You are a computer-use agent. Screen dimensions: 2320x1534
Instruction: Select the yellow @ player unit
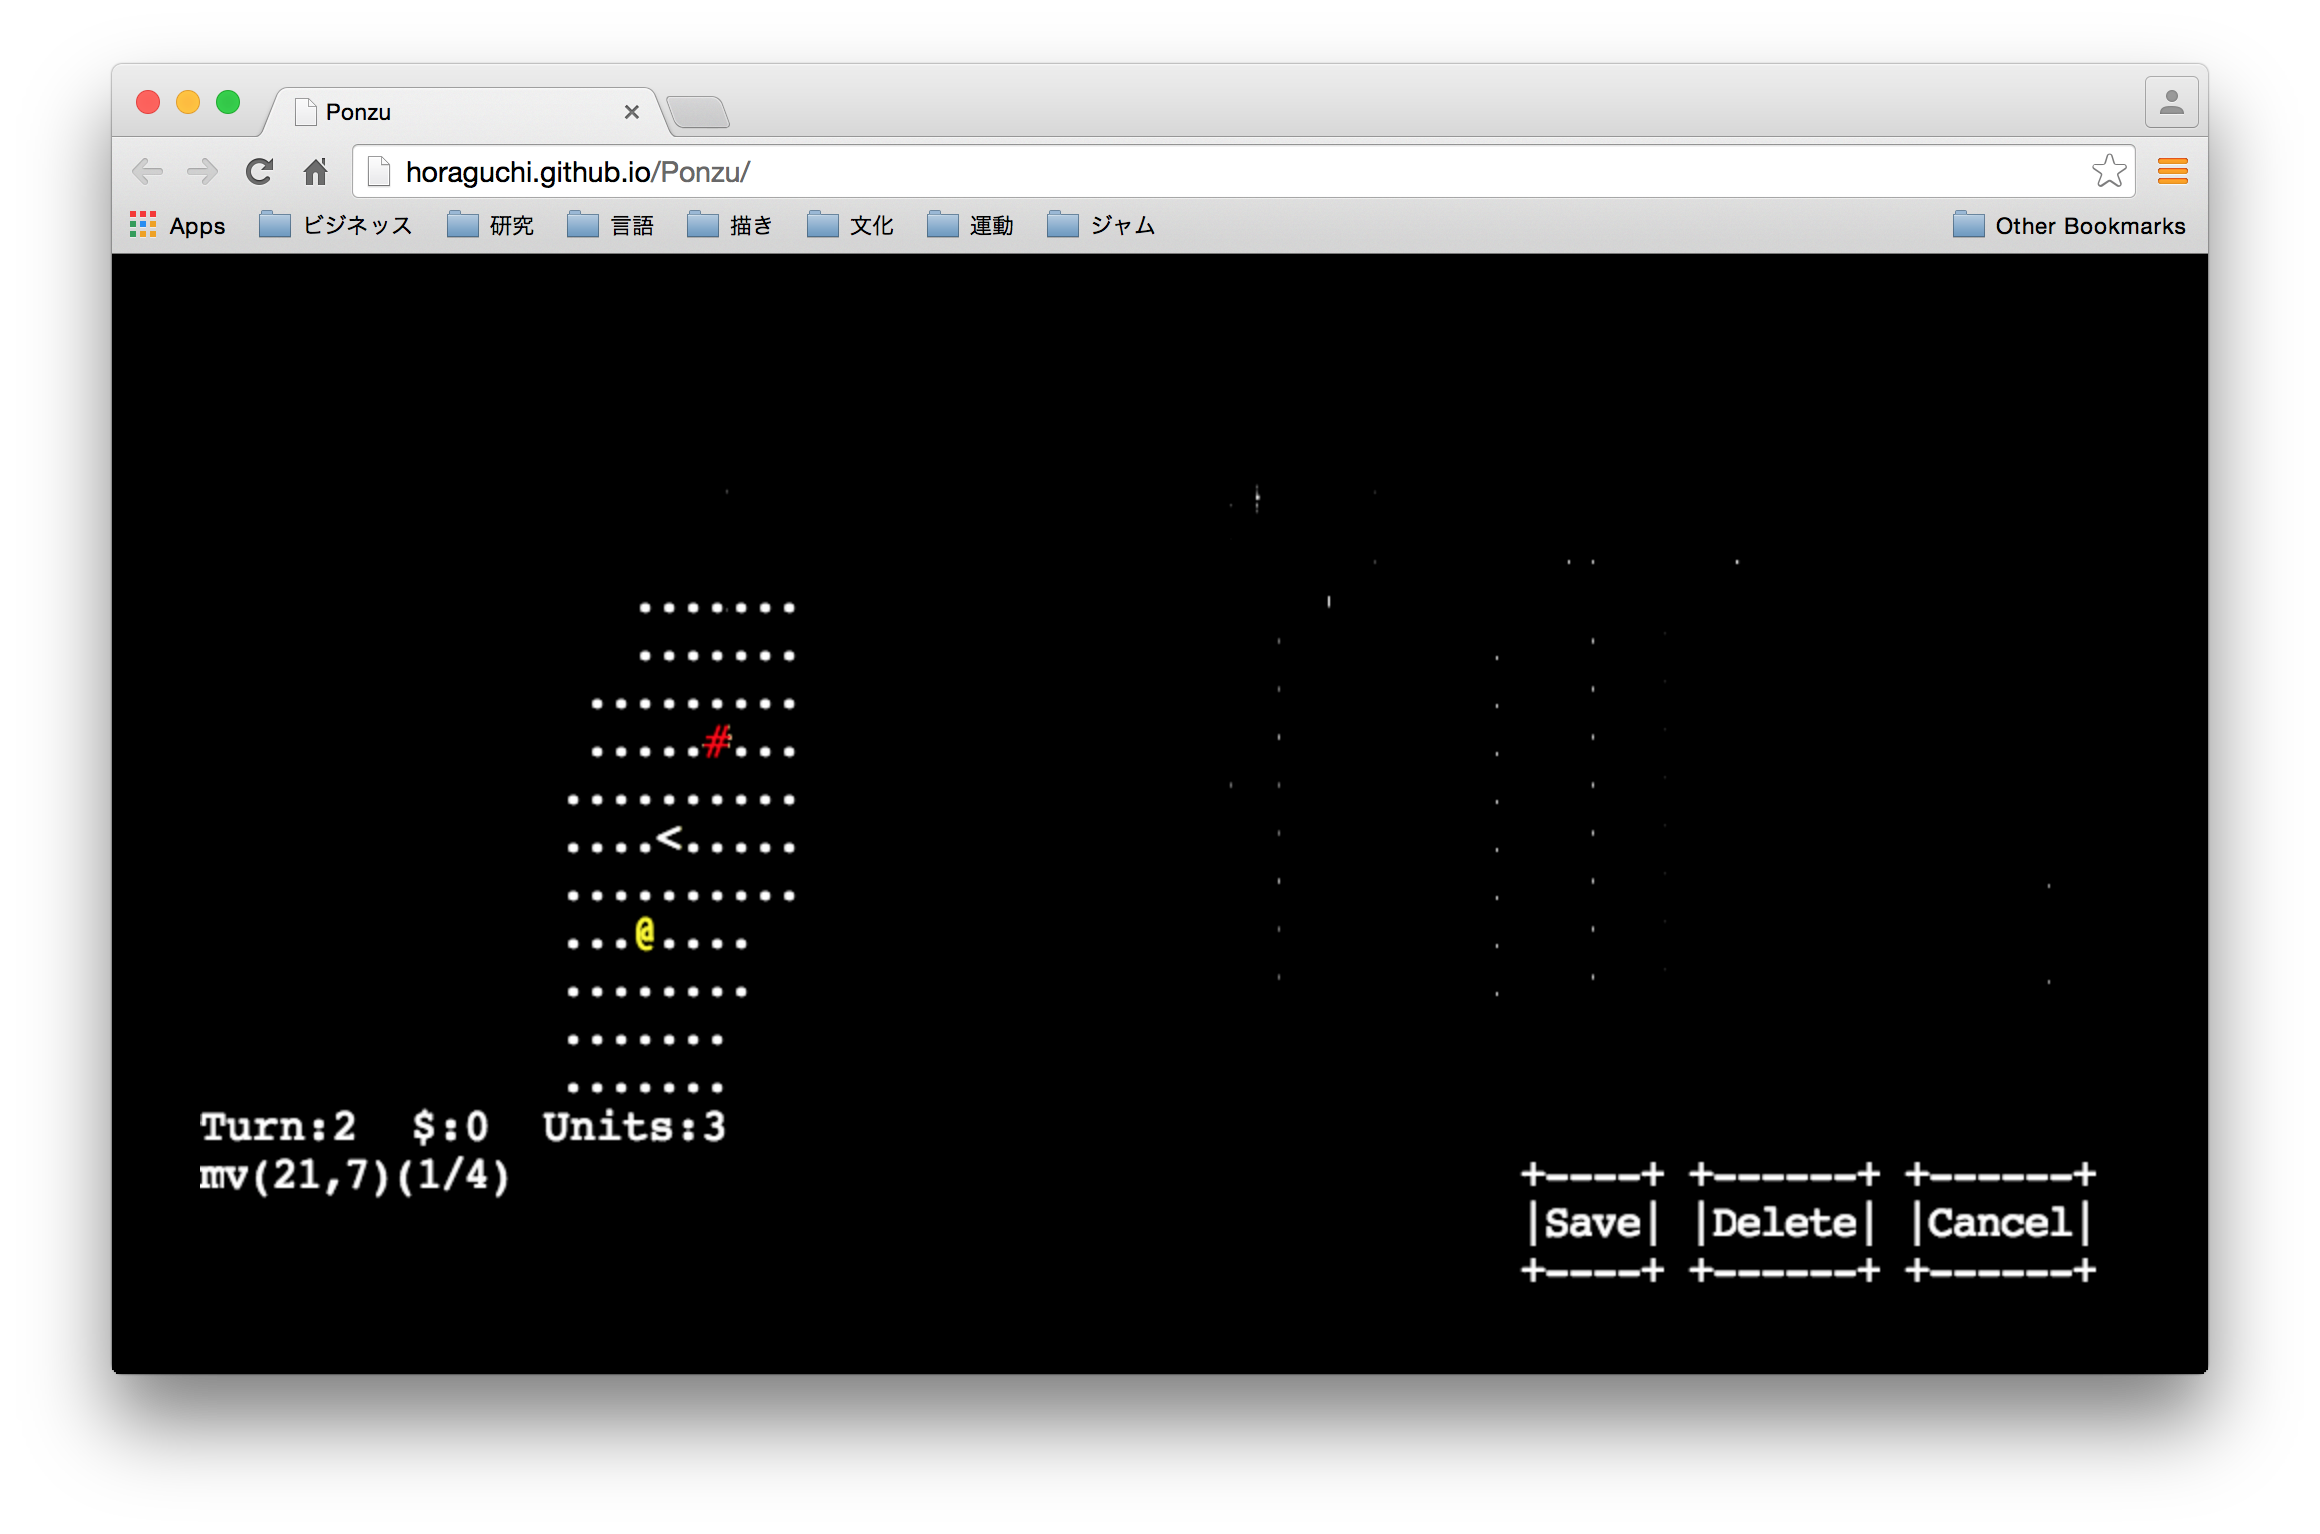tap(645, 934)
